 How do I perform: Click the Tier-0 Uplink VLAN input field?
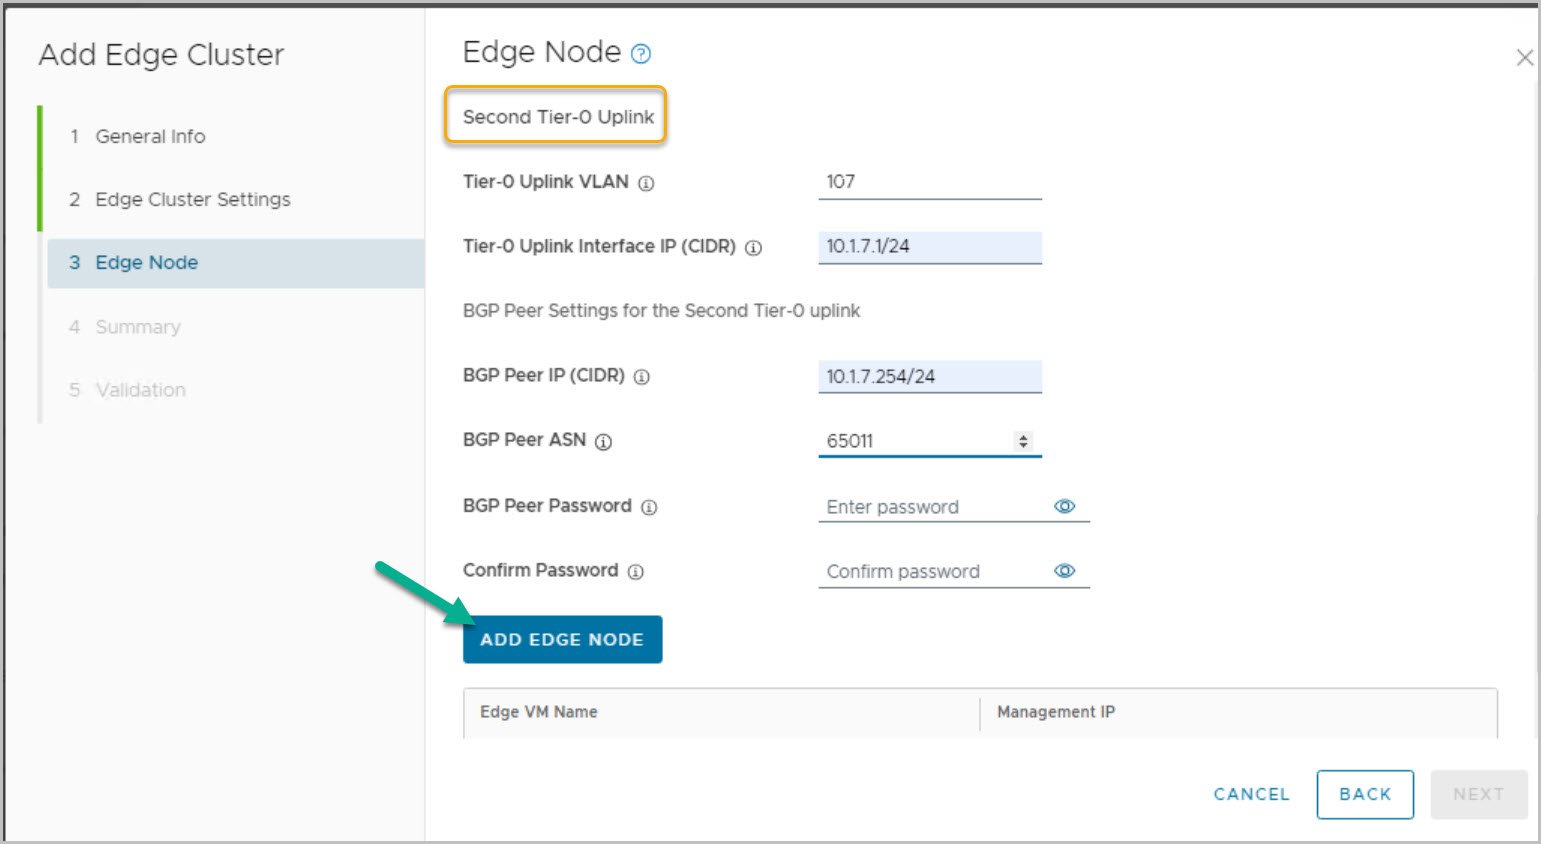click(x=929, y=182)
